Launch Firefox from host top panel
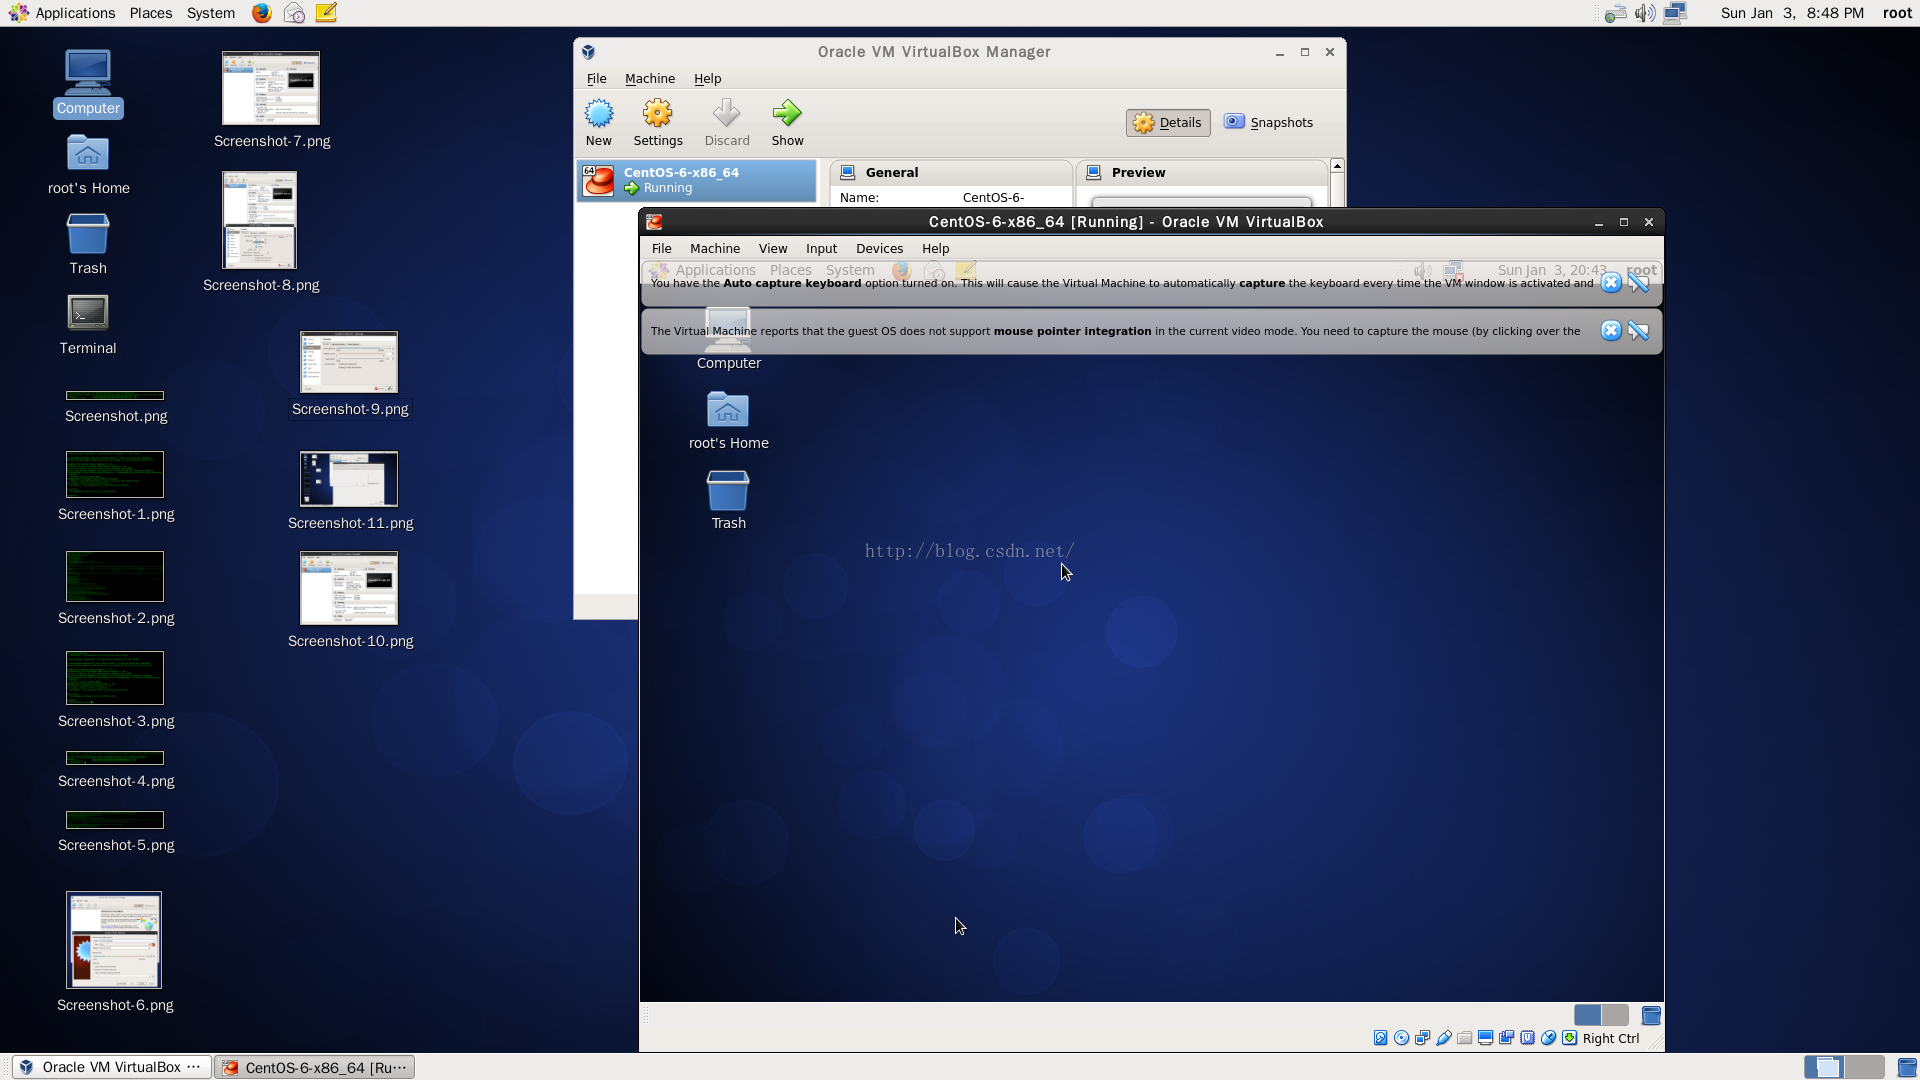Image resolution: width=1920 pixels, height=1080 pixels. click(x=261, y=13)
